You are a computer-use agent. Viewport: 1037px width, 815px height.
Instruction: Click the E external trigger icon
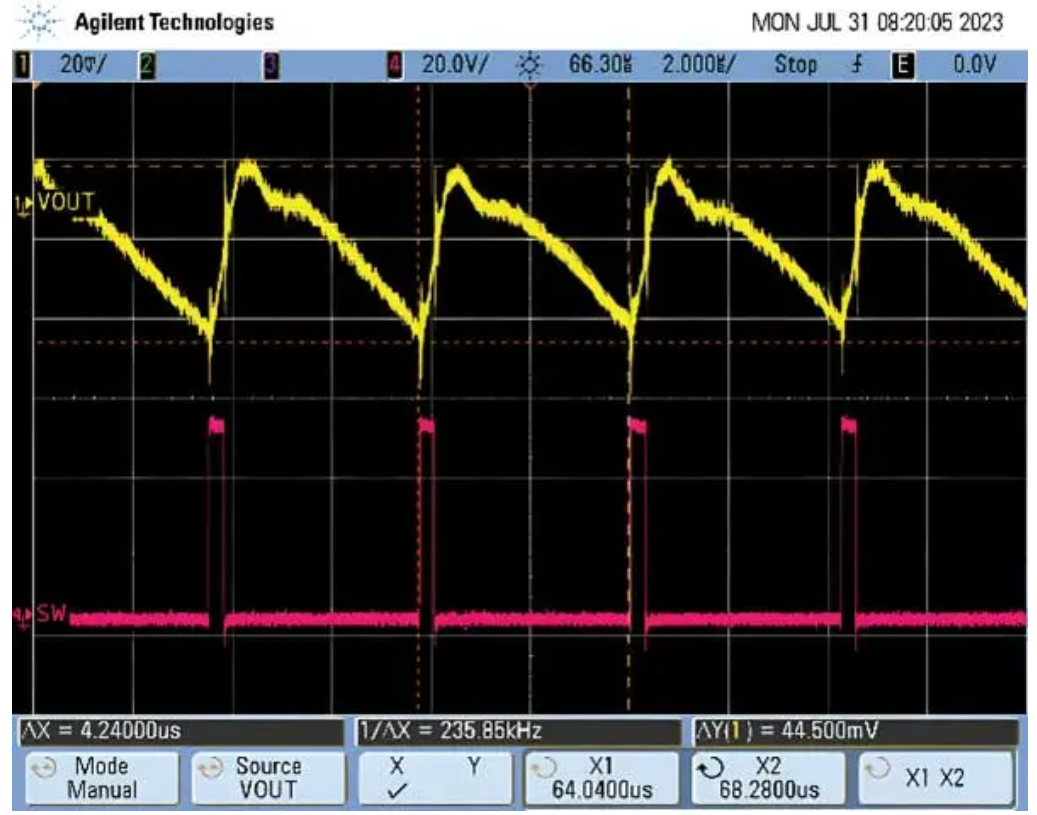pos(903,65)
